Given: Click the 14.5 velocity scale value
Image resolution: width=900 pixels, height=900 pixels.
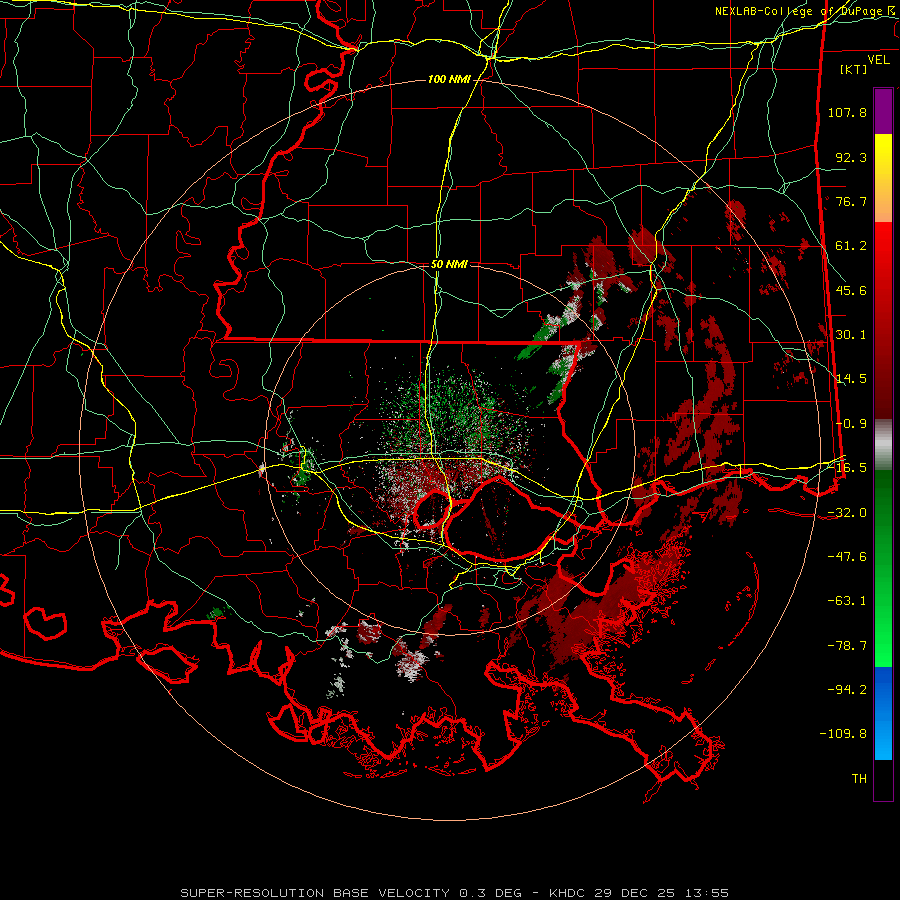Looking at the screenshot, I should click(x=851, y=379).
